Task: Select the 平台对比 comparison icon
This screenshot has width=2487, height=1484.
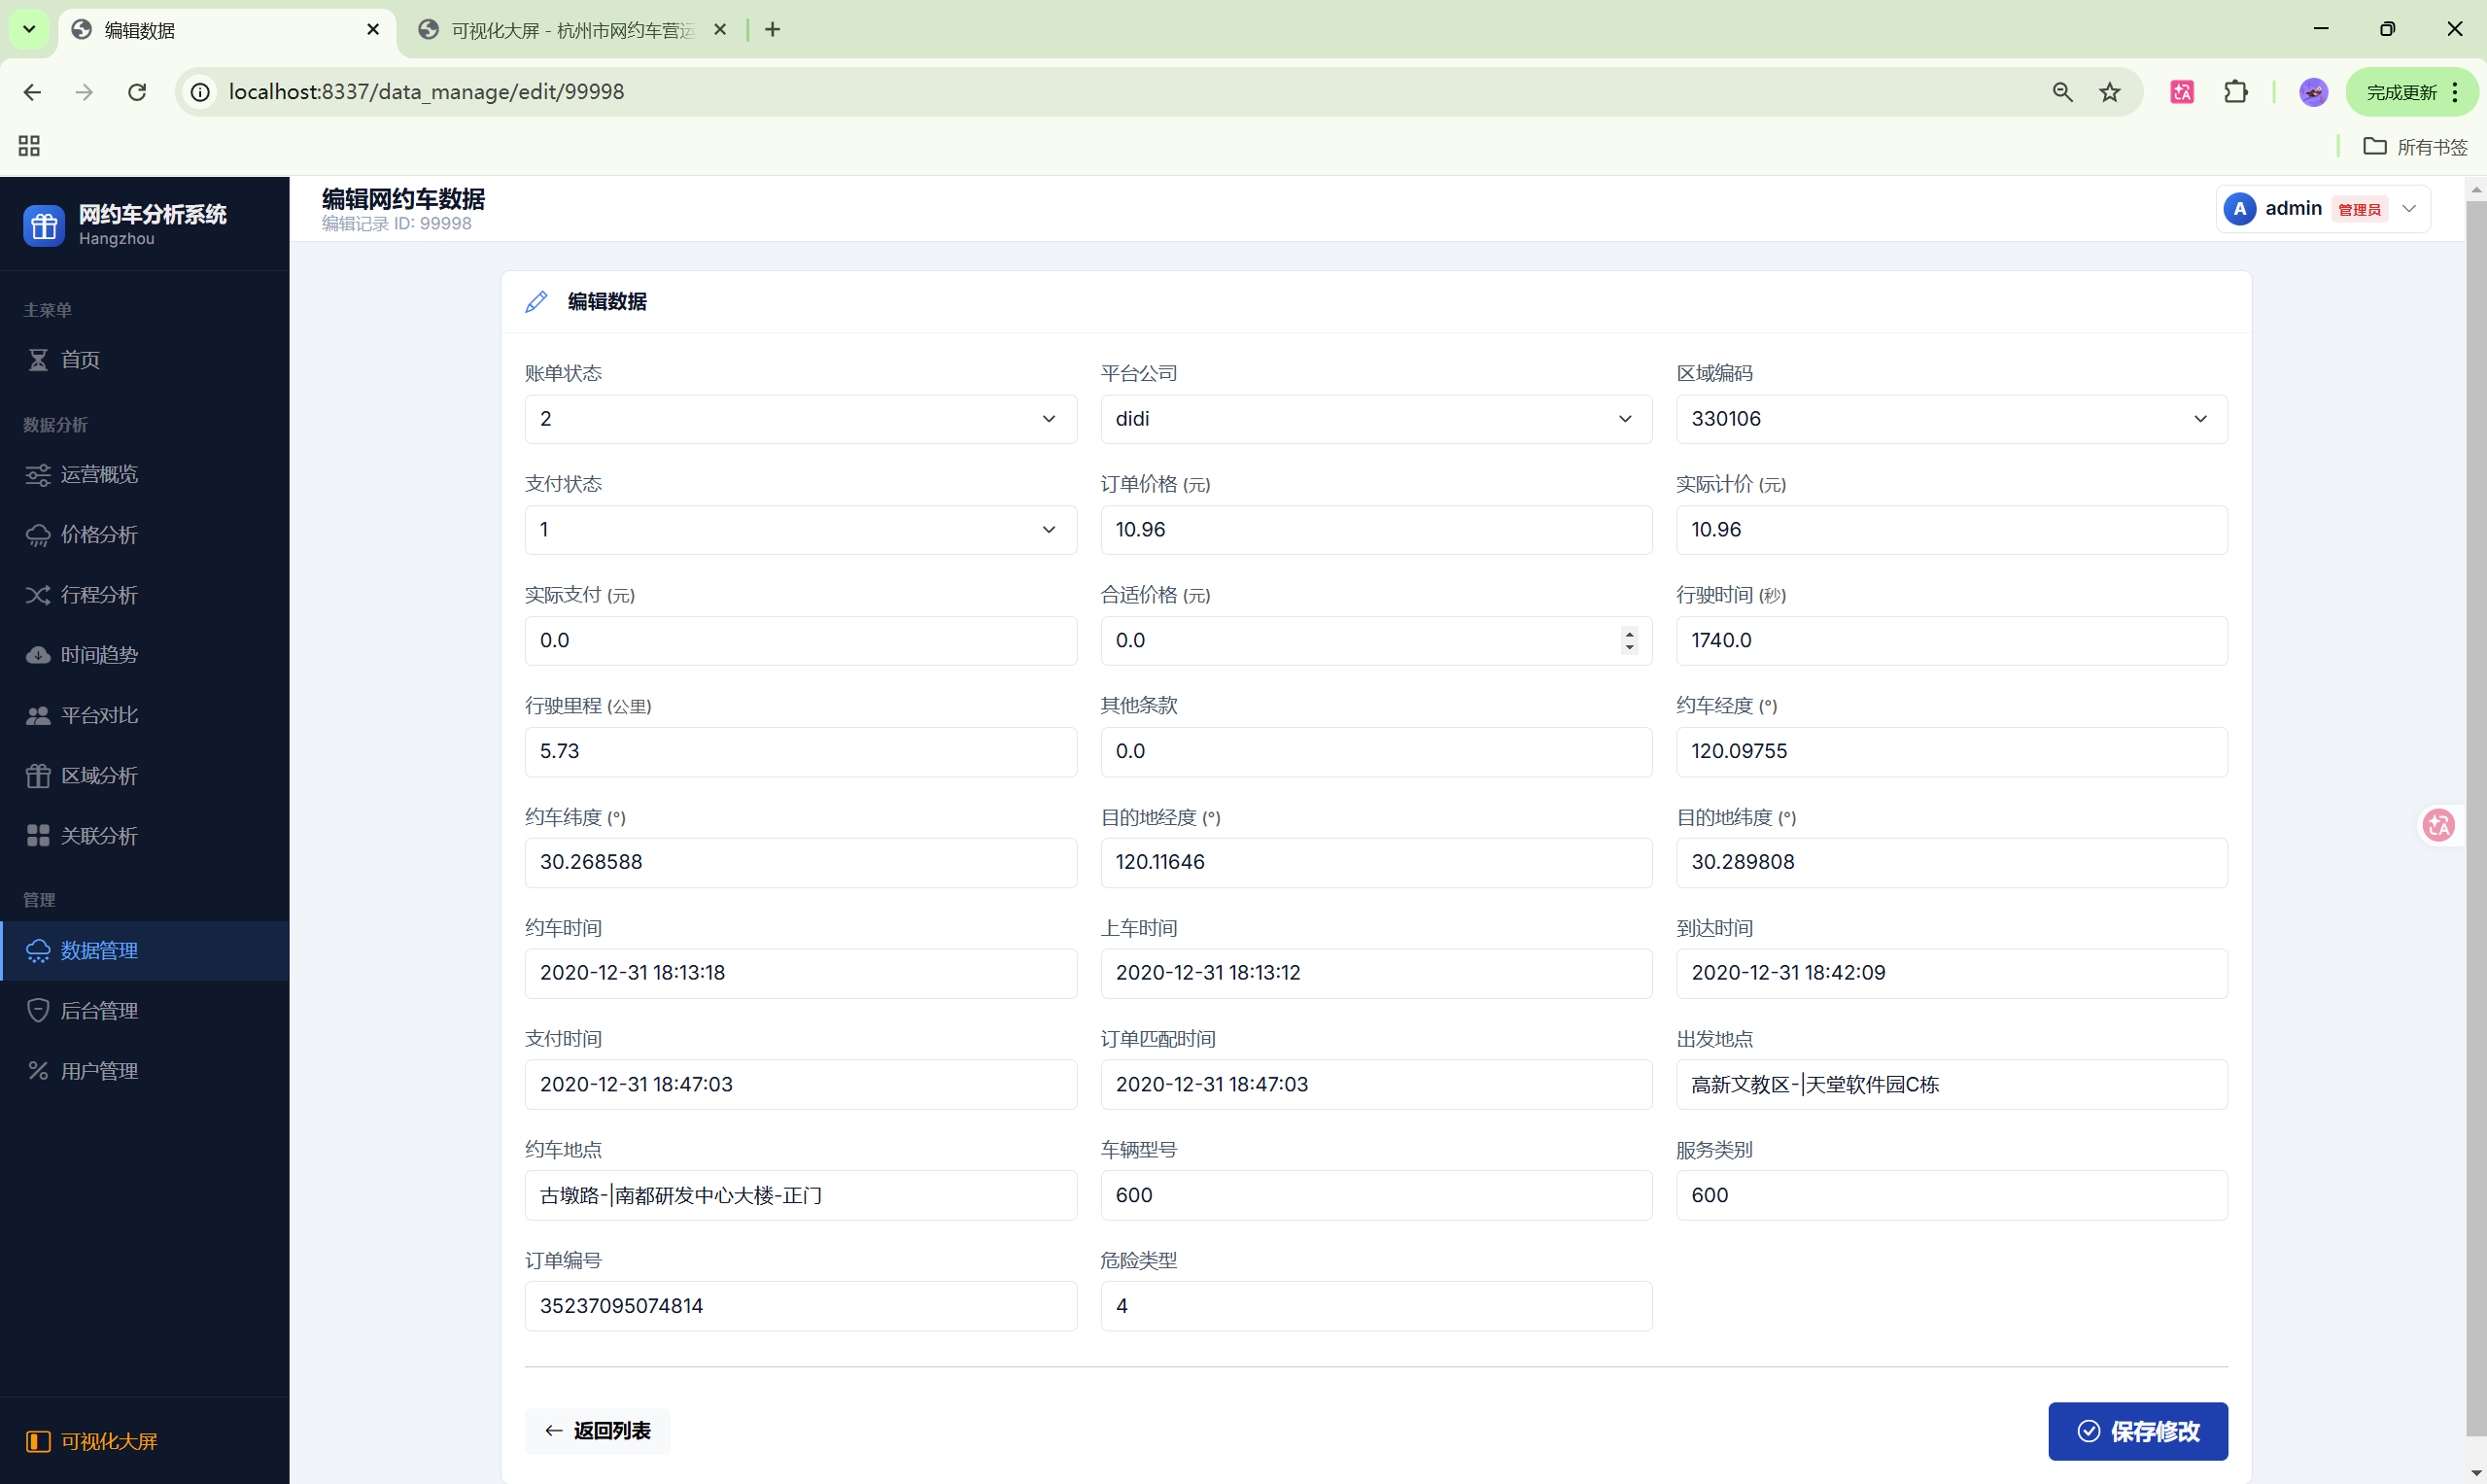Action: click(38, 714)
